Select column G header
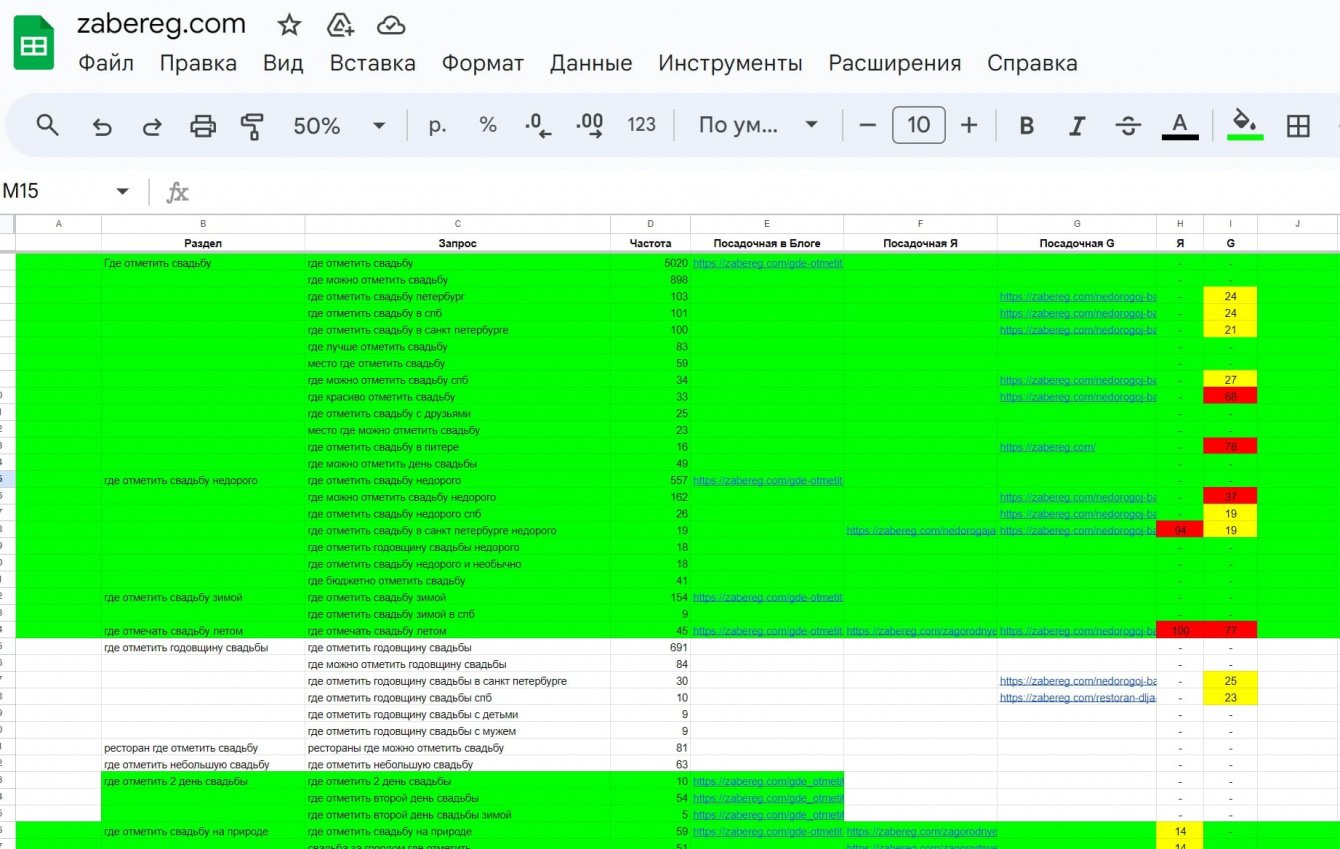1340x849 pixels. coord(1076,224)
